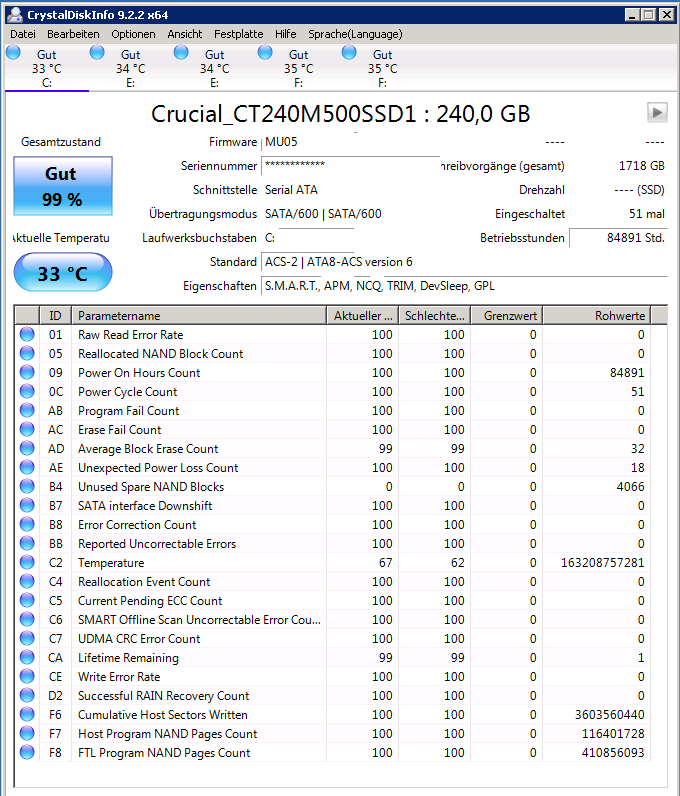The width and height of the screenshot is (680, 796).
Task: Open the Sprache(Language) menu
Action: click(x=355, y=34)
